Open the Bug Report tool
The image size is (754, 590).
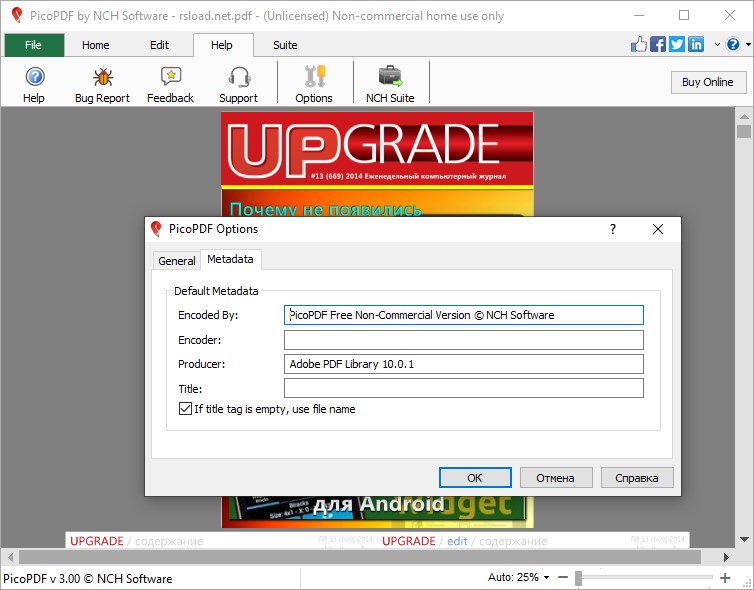coord(102,85)
